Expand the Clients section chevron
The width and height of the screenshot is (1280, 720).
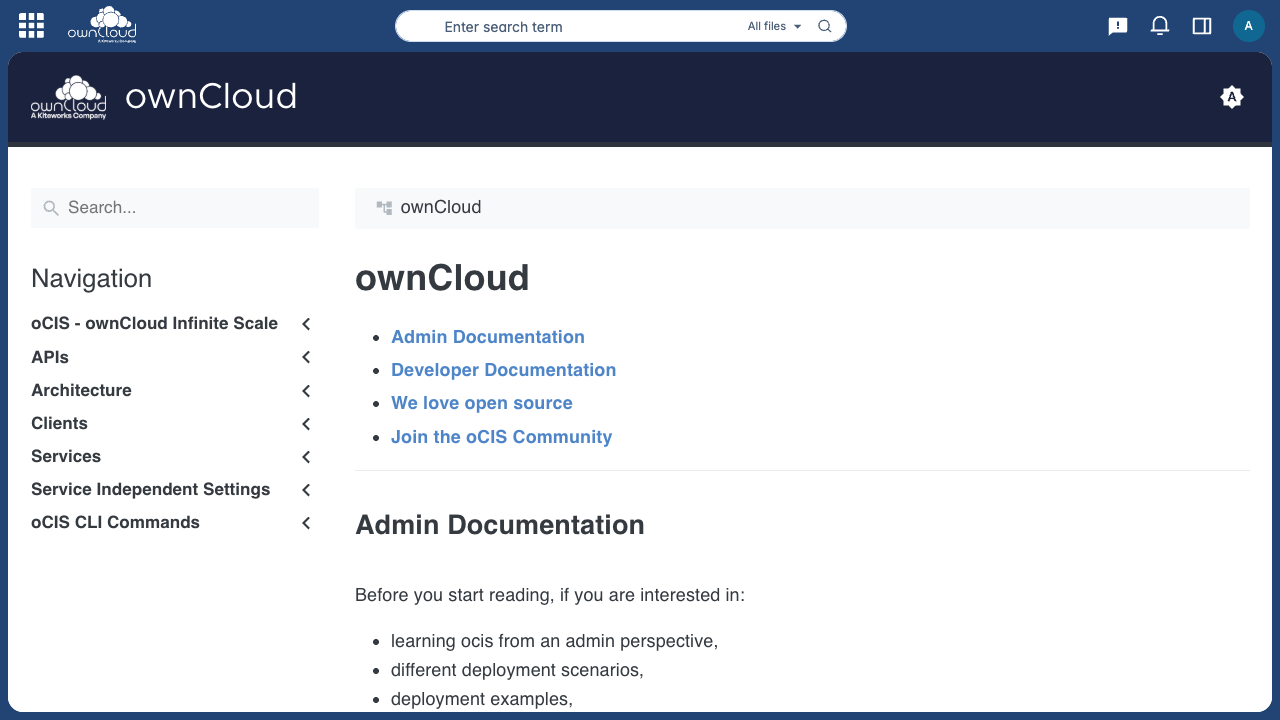coord(306,424)
